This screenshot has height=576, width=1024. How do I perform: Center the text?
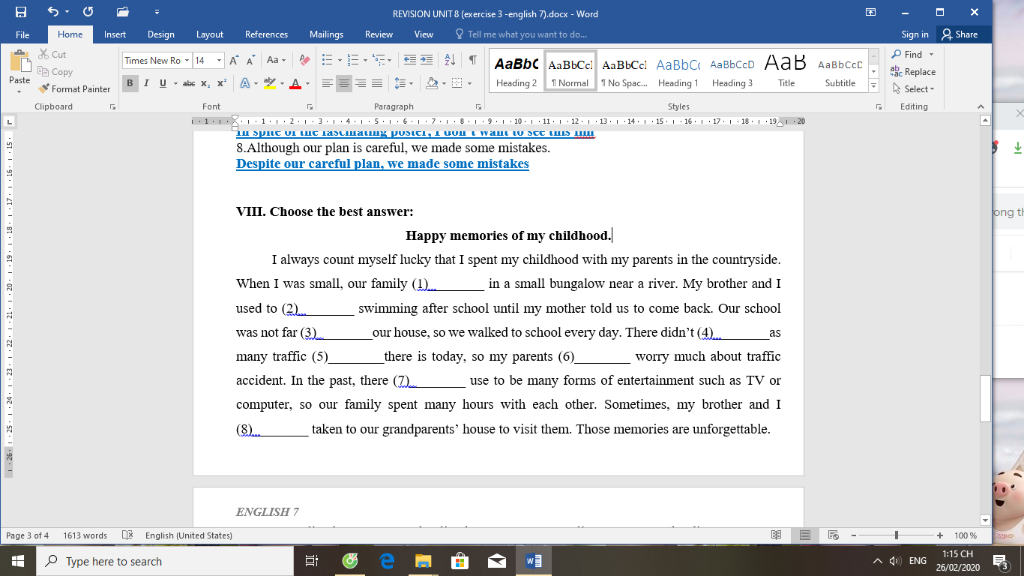(344, 83)
